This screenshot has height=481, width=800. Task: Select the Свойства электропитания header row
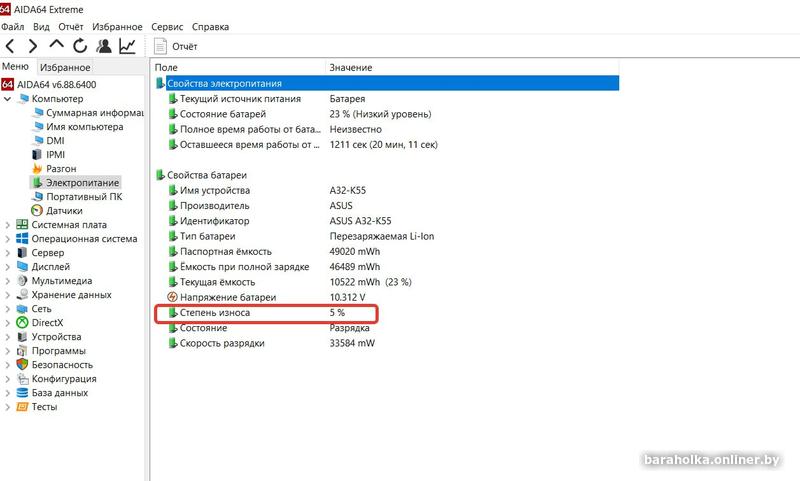387,83
